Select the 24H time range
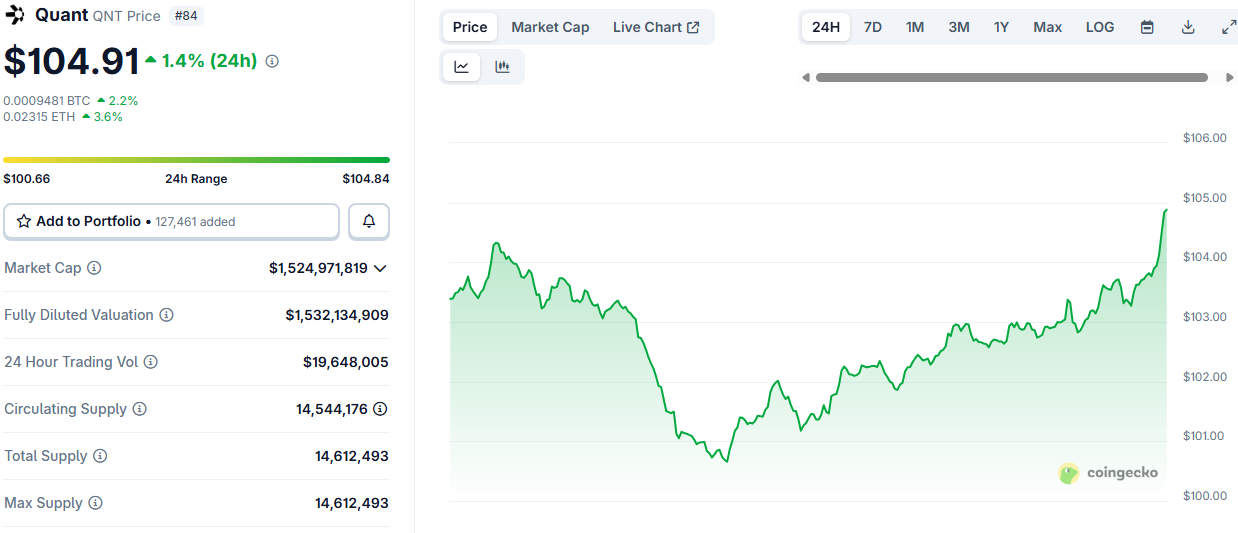 click(826, 27)
